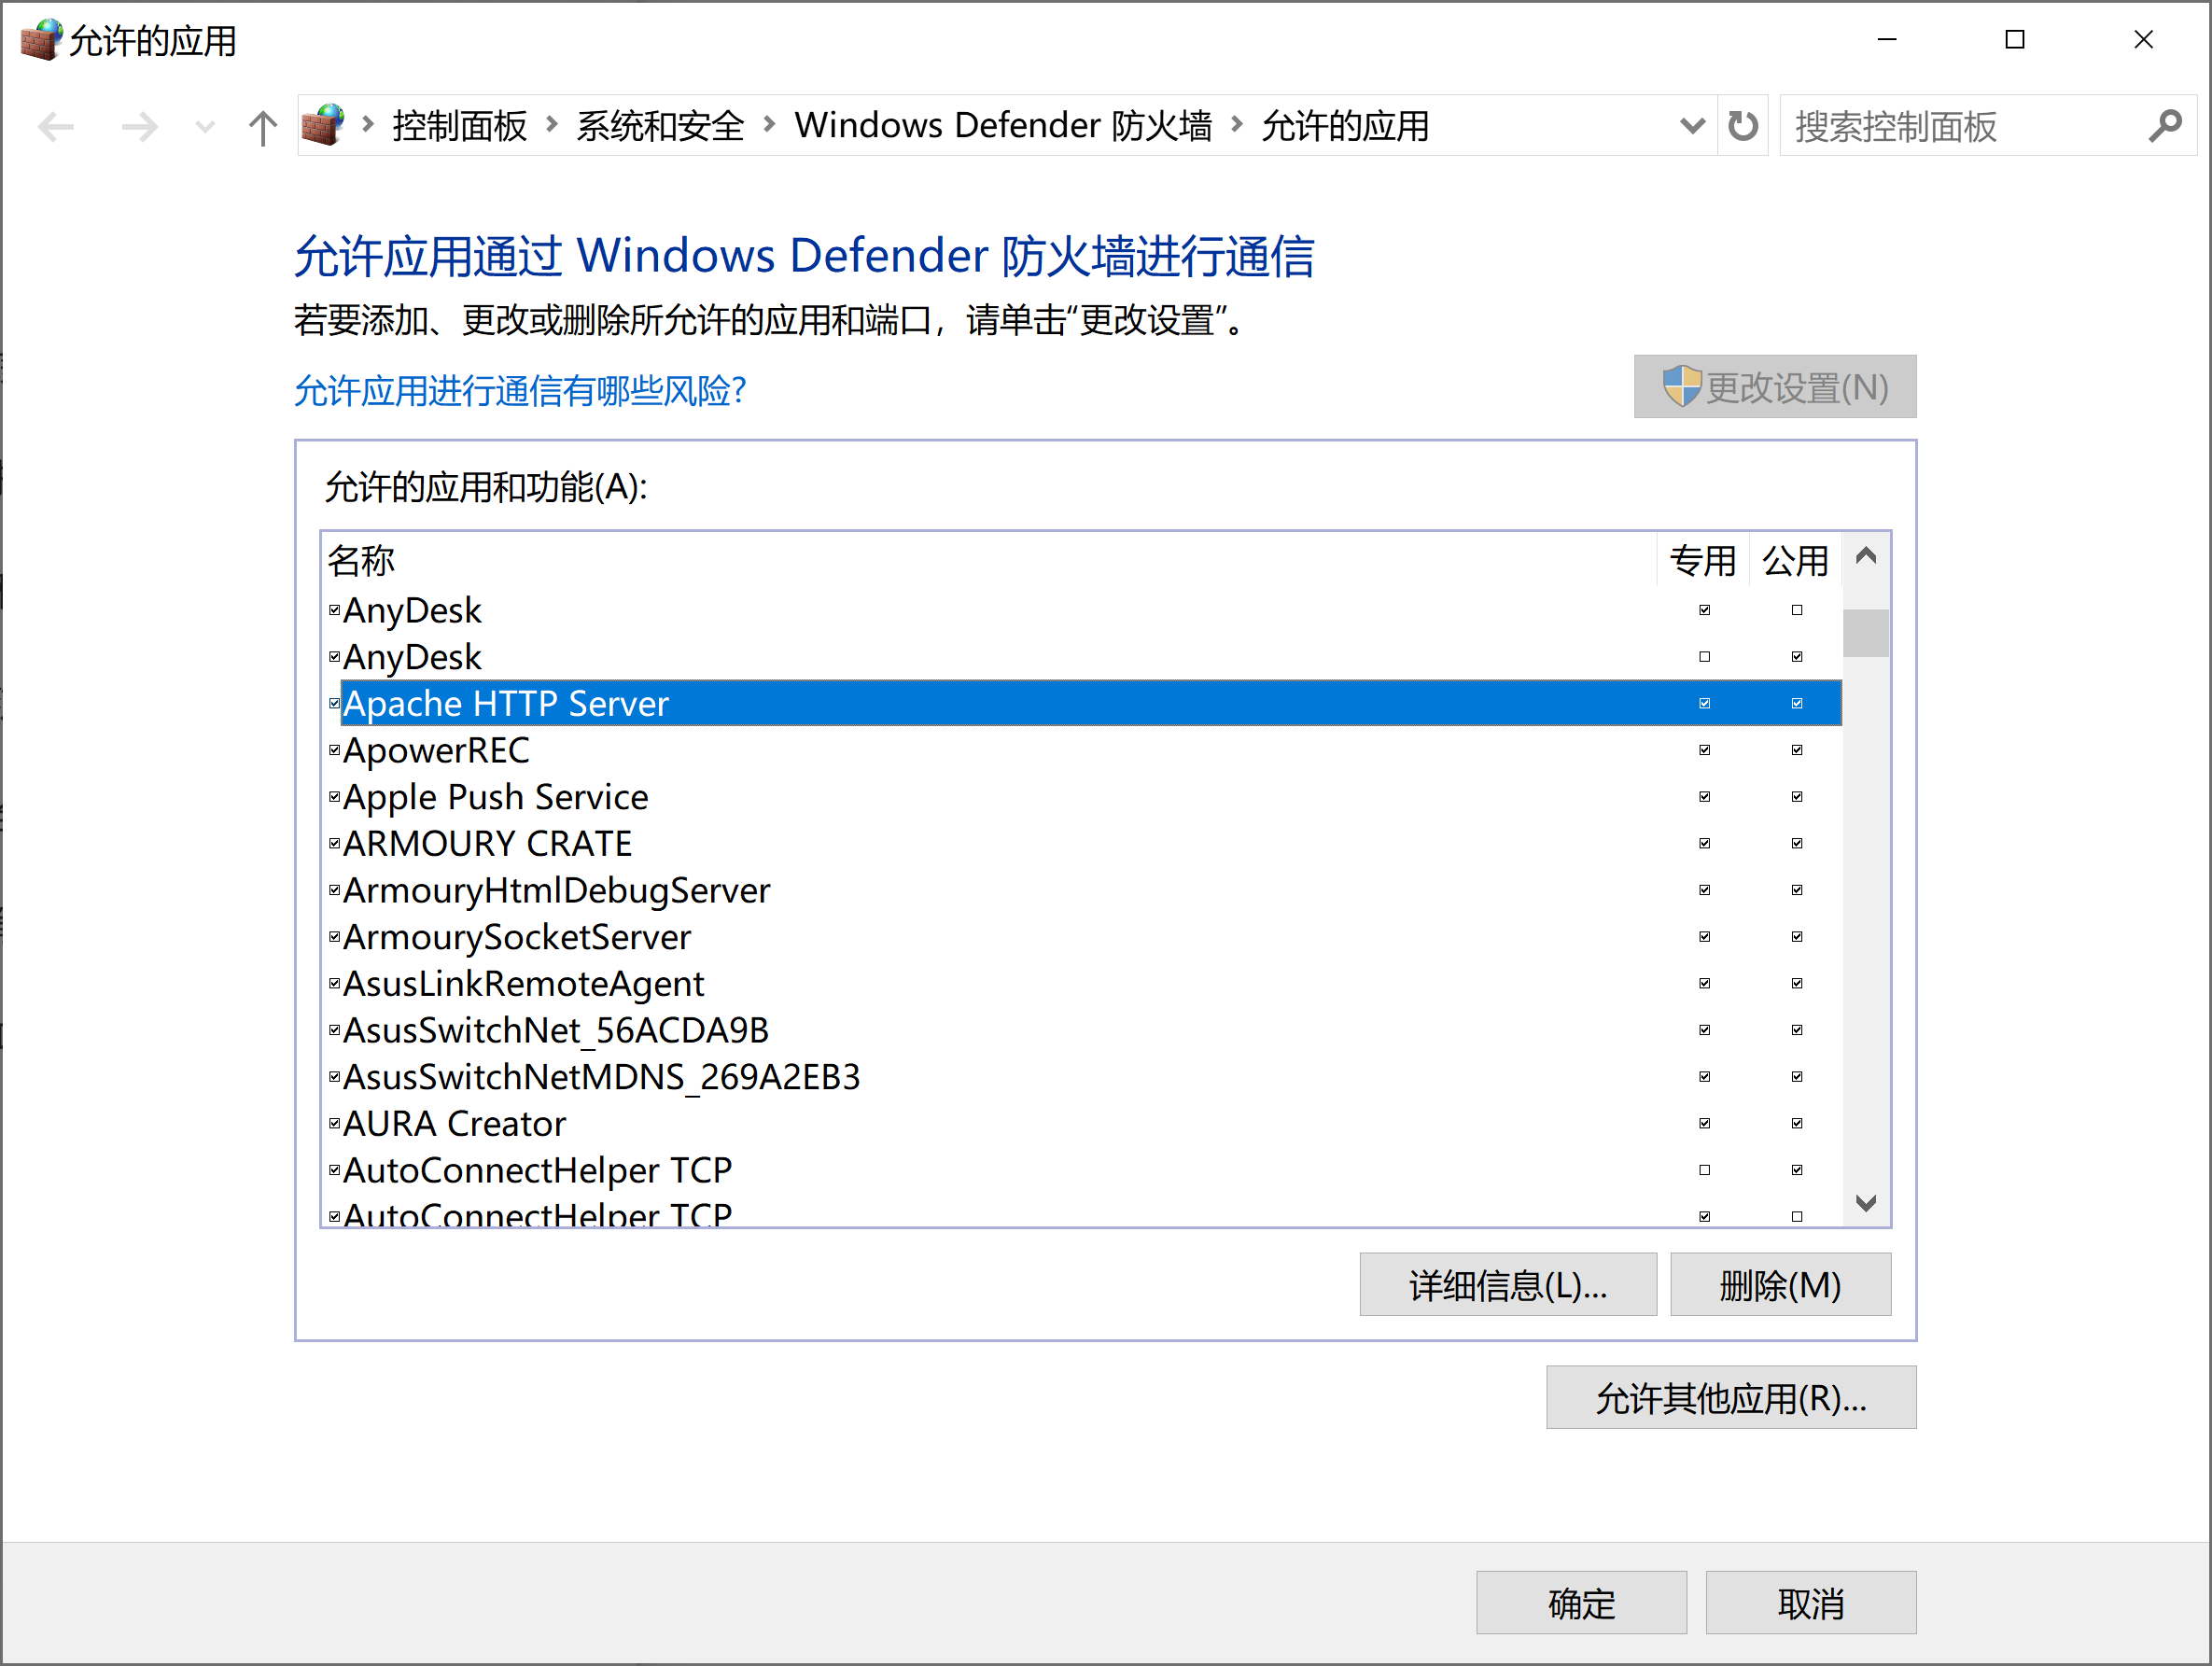Click the refresh icon beside address bar
The height and width of the screenshot is (1666, 2212).
click(1743, 126)
